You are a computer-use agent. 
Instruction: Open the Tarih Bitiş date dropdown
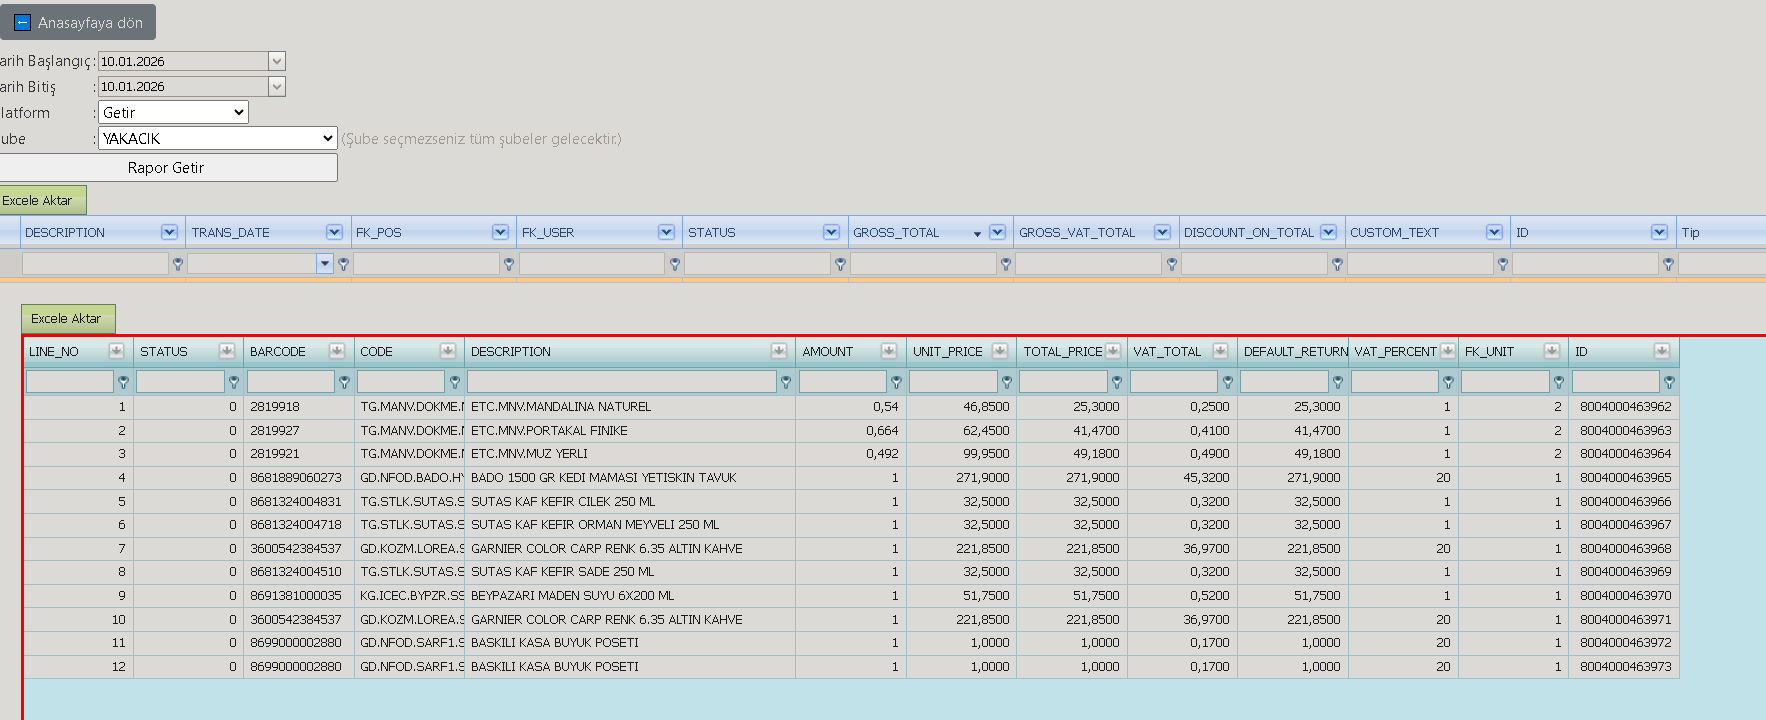[x=277, y=87]
